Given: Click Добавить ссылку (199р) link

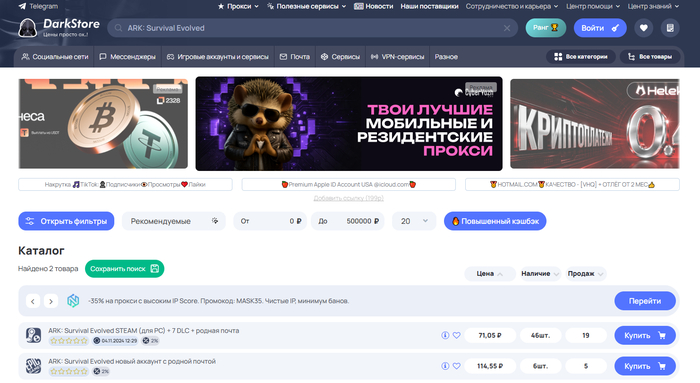Looking at the screenshot, I should (349, 198).
